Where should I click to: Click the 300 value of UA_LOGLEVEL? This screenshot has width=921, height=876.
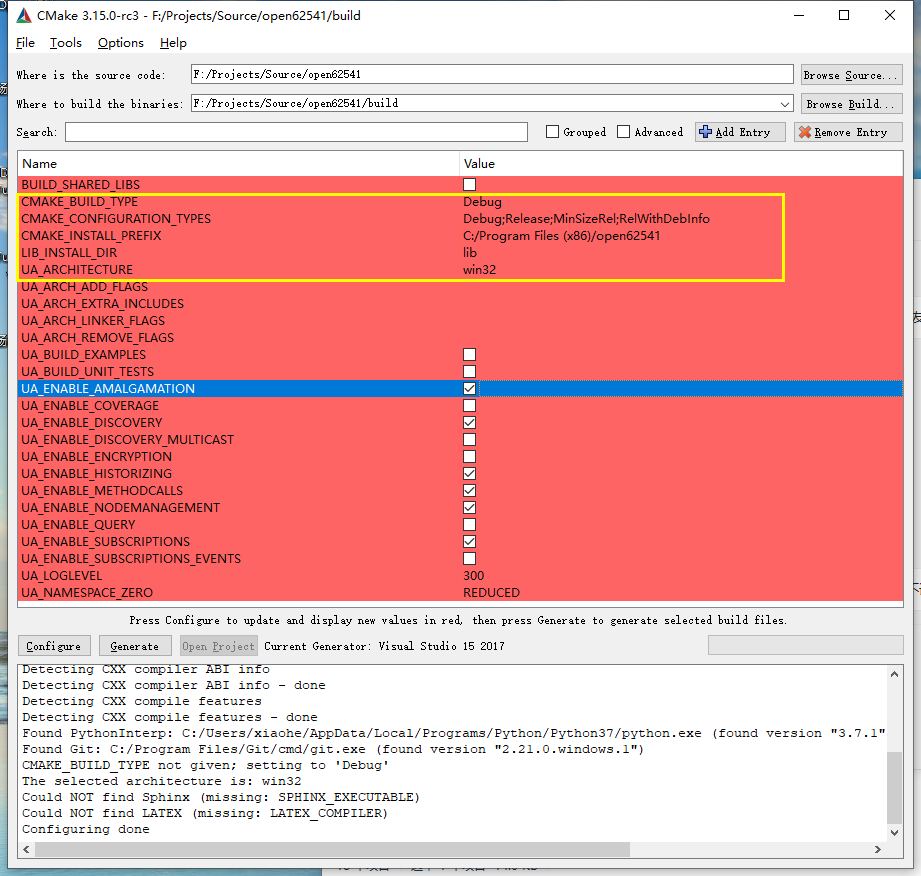pyautogui.click(x=473, y=576)
